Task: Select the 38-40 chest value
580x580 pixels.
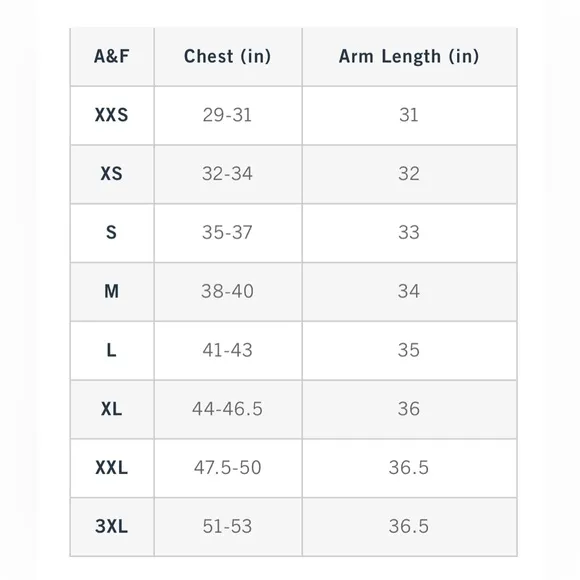Action: coord(227,291)
